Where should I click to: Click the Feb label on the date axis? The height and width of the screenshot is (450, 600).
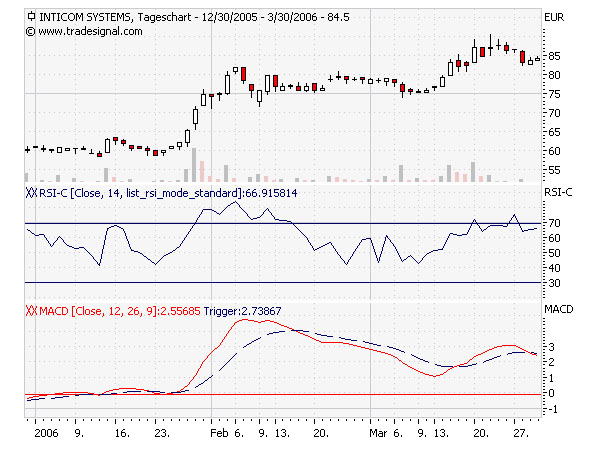click(x=219, y=433)
